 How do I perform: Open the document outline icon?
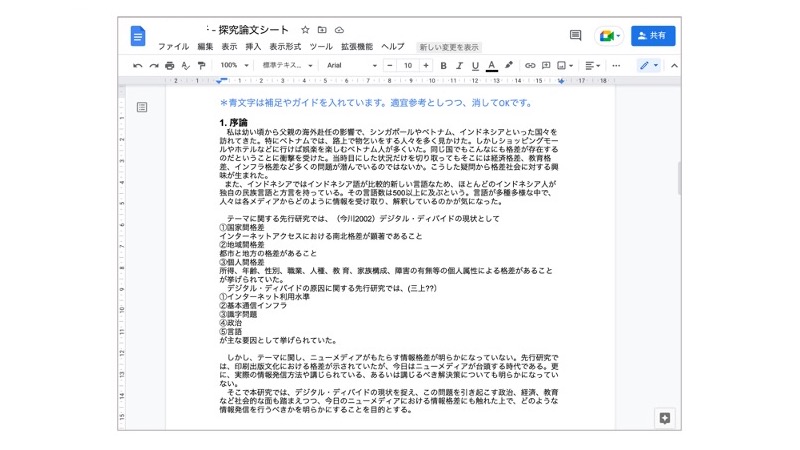[142, 106]
